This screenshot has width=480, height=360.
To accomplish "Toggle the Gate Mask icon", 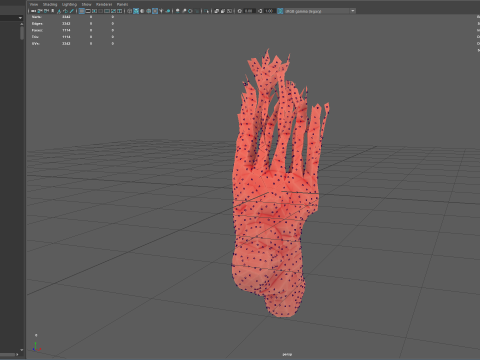I will click(101, 11).
